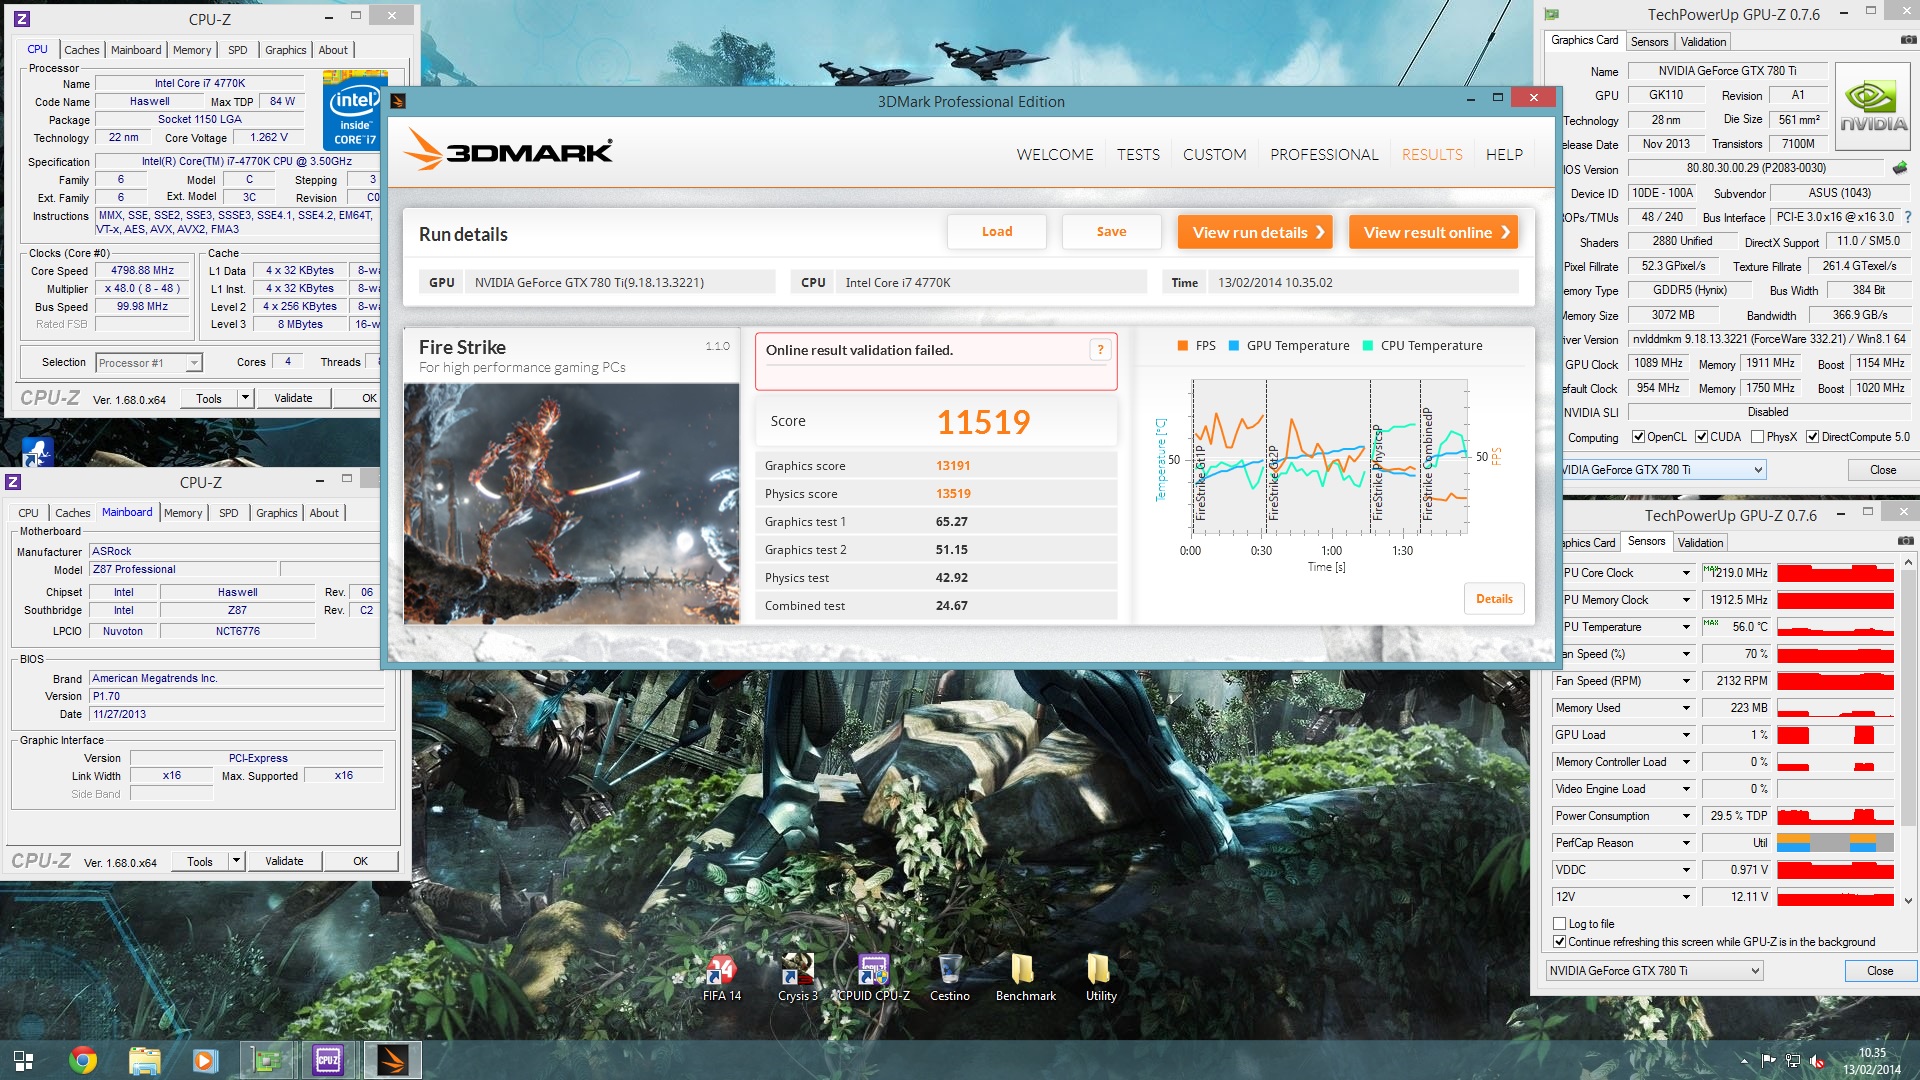Expand the Power Consumption sensor dropdown
This screenshot has width=1920, height=1080.
pyautogui.click(x=1686, y=816)
